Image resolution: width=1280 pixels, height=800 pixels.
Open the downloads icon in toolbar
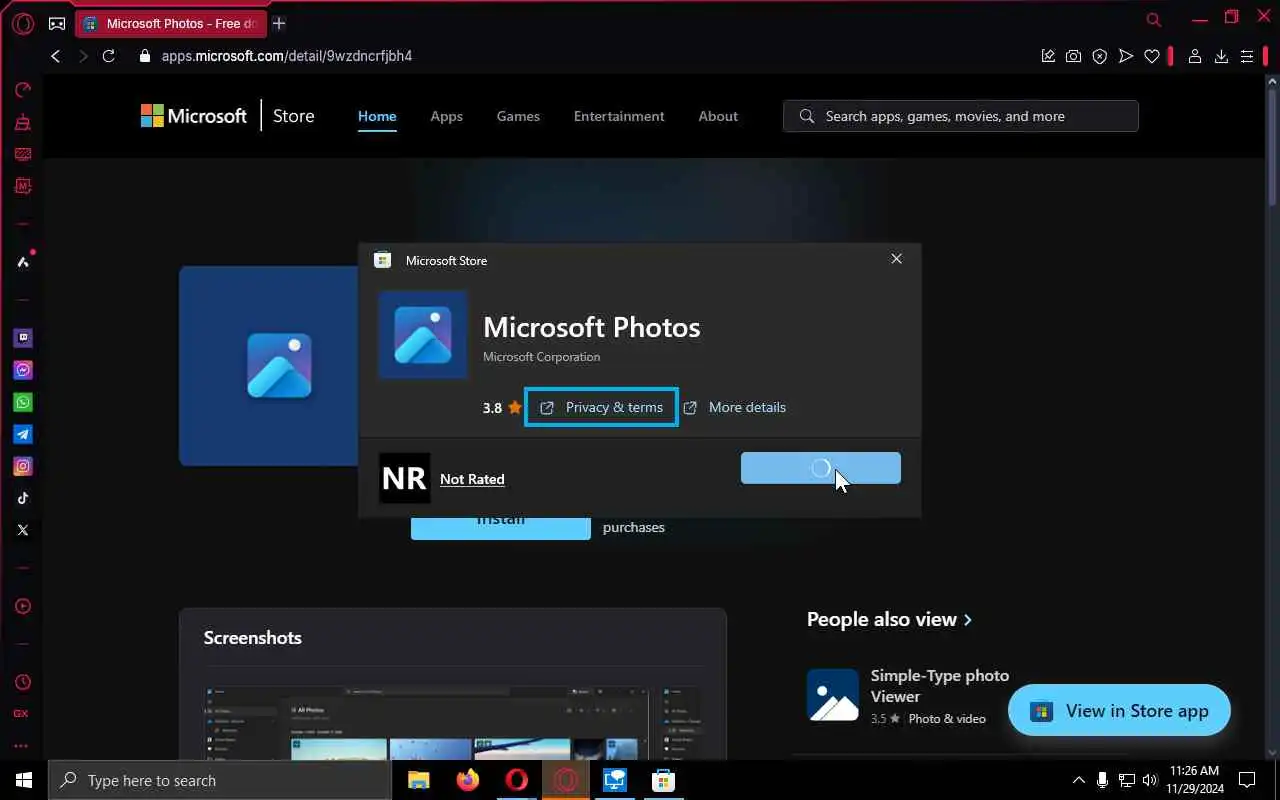(x=1221, y=56)
